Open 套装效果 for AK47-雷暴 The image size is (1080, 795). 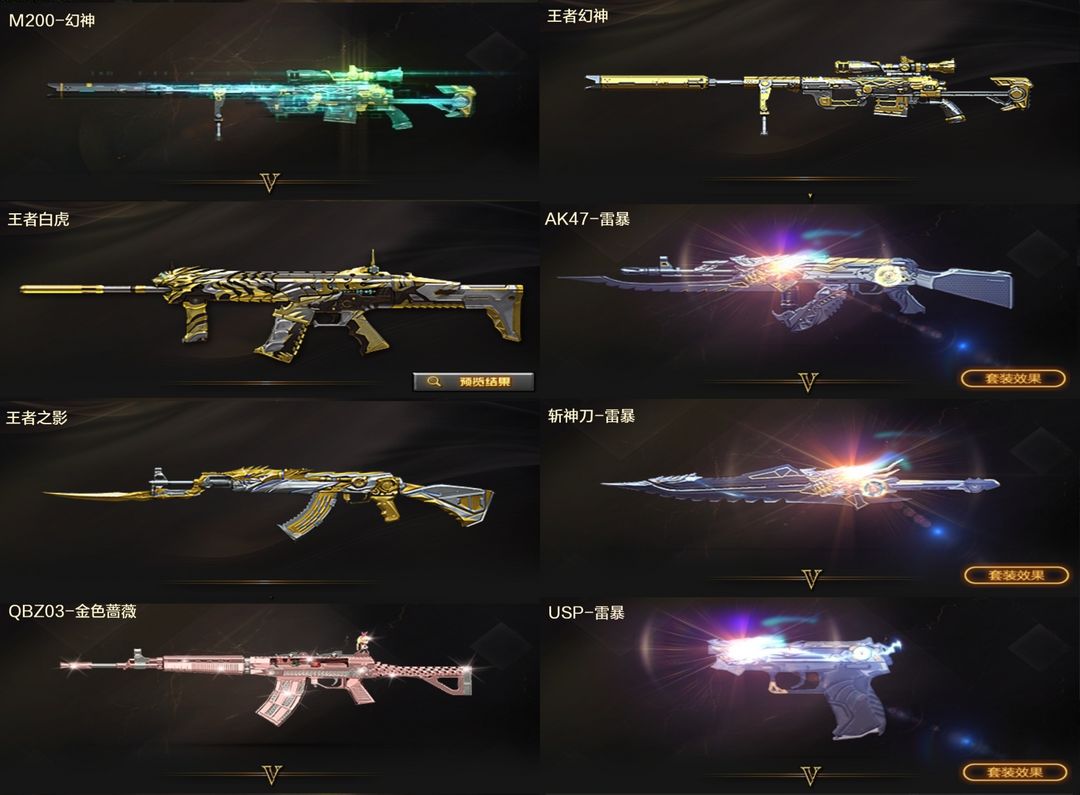1012,378
